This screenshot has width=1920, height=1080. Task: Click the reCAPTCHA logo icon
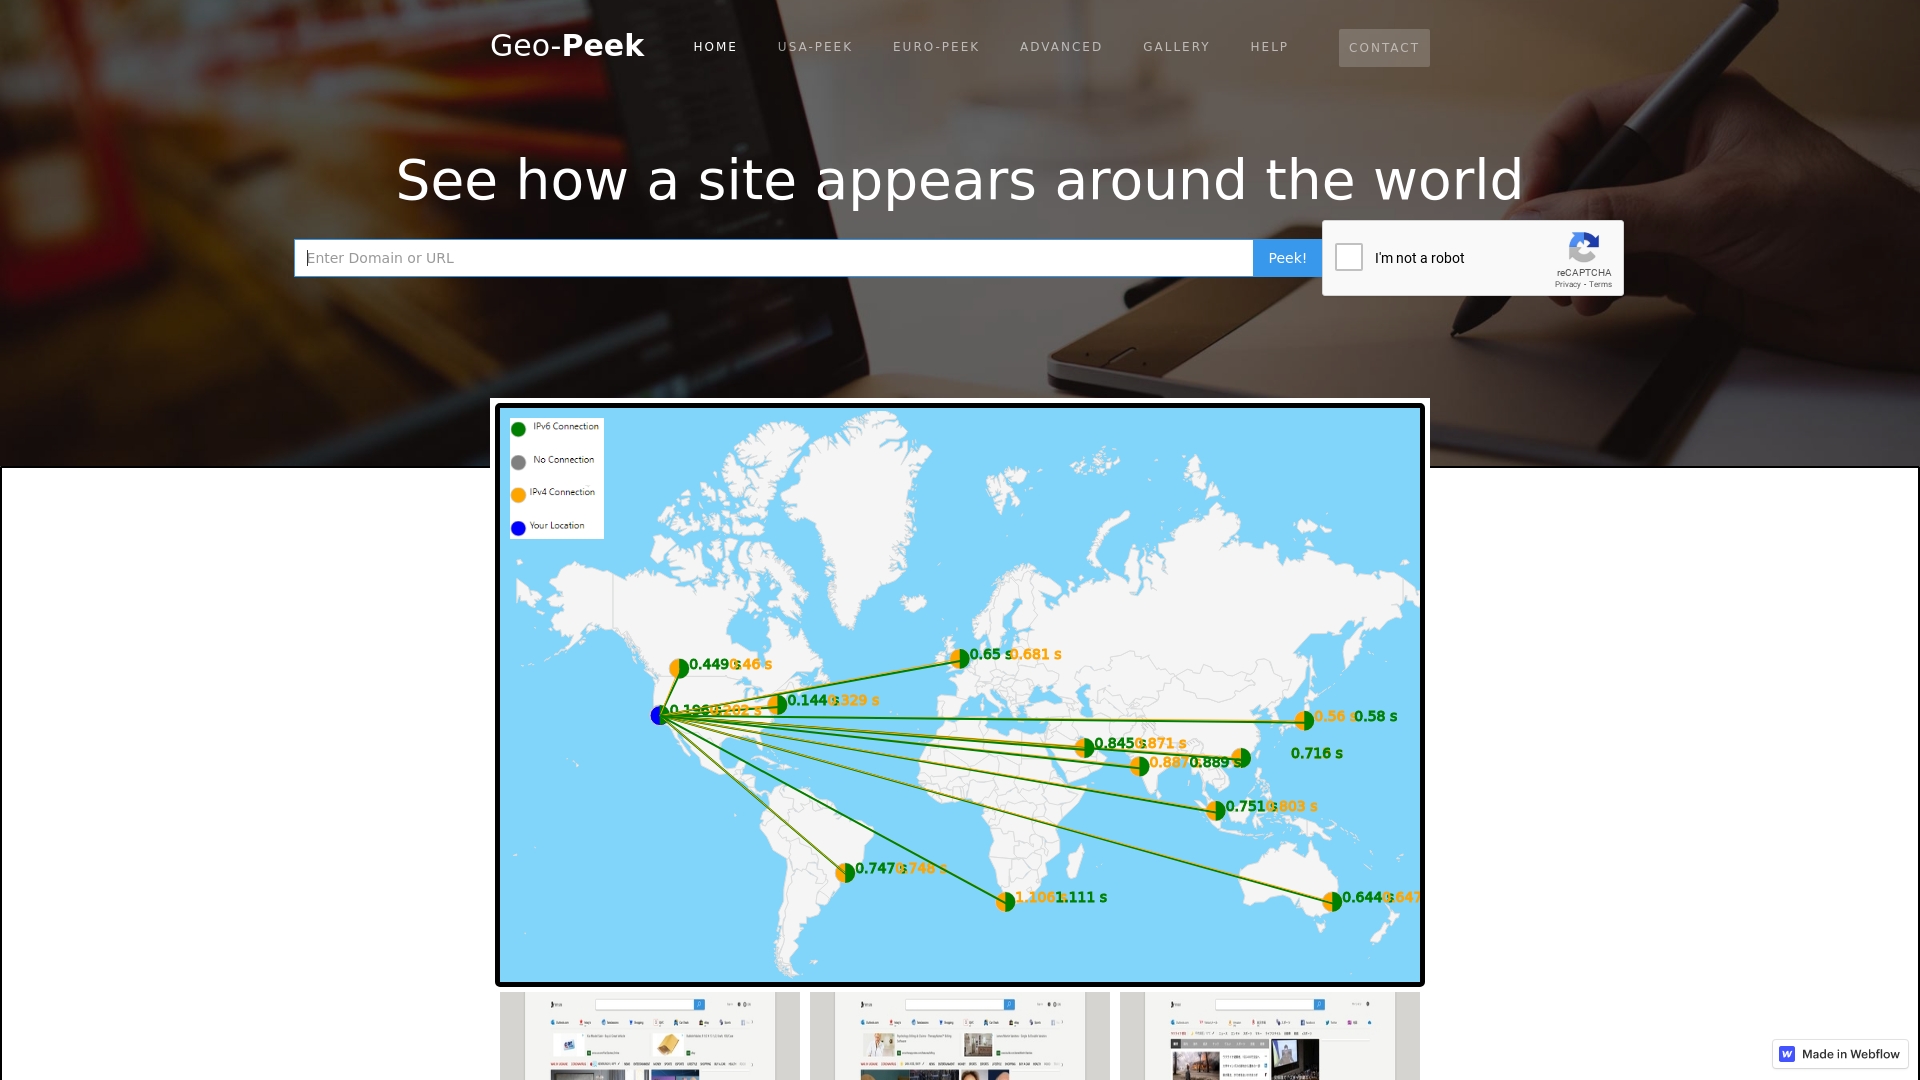pos(1584,247)
